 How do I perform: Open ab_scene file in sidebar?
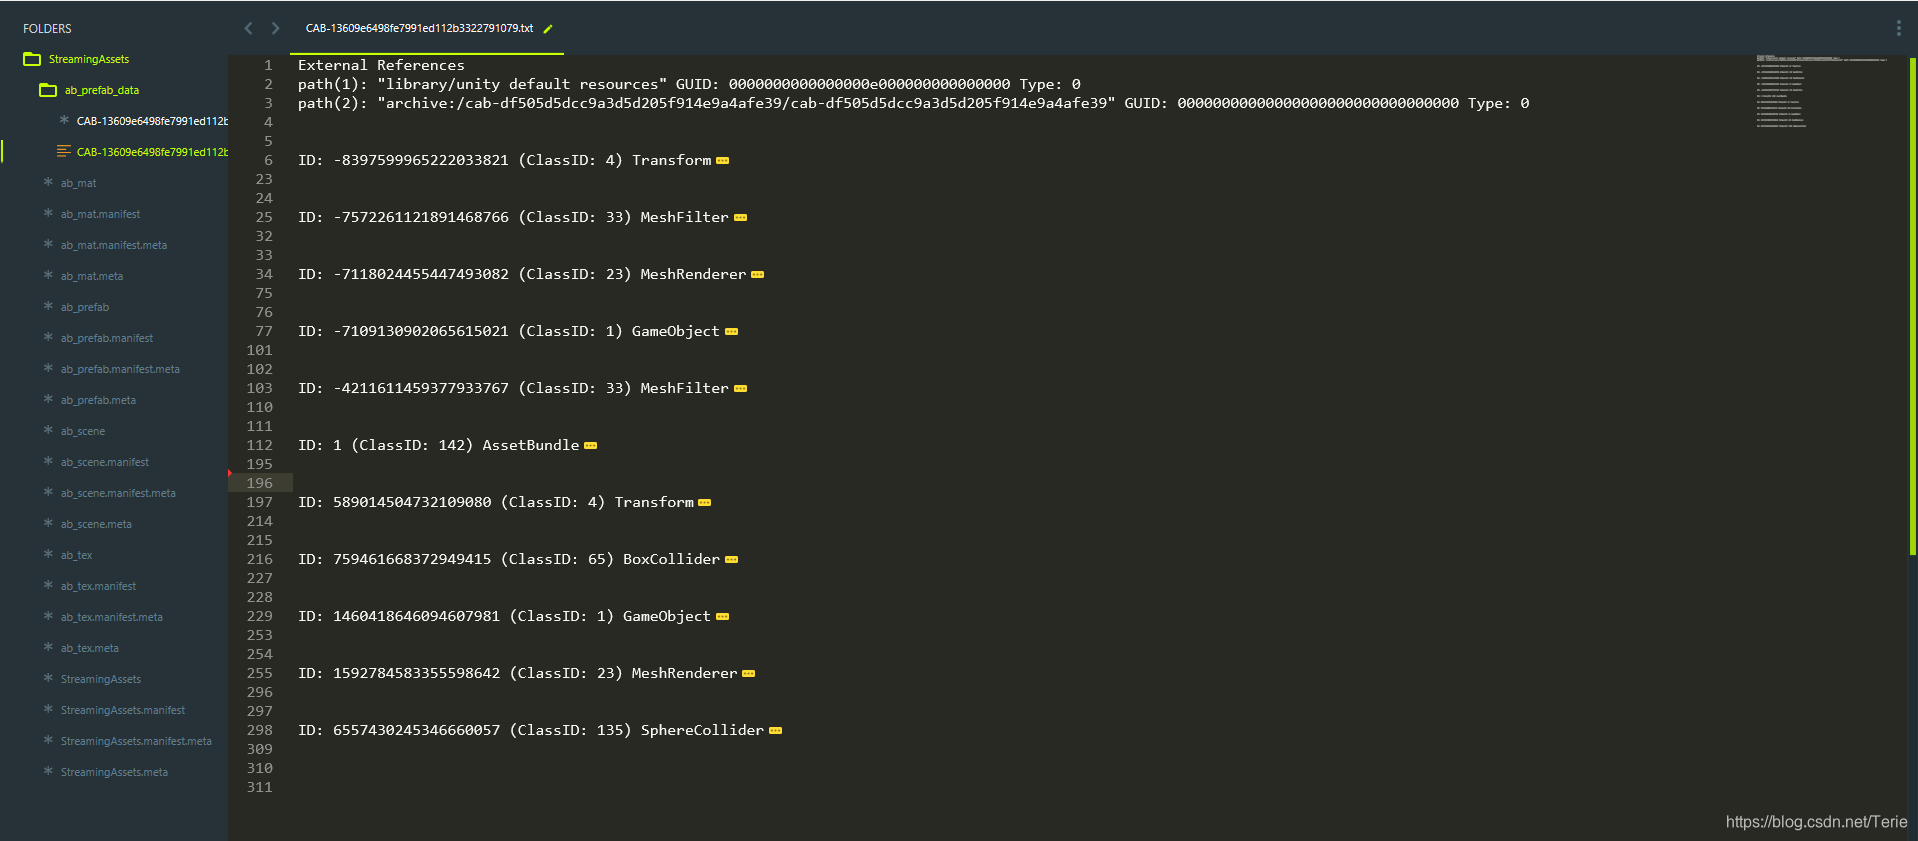point(82,431)
